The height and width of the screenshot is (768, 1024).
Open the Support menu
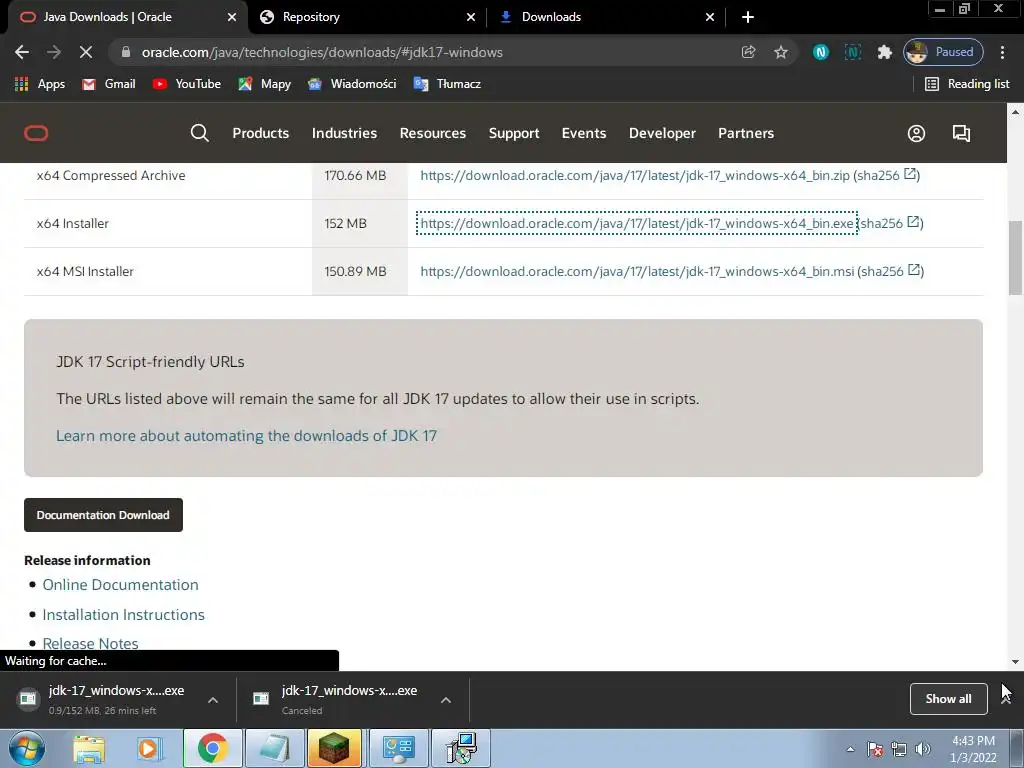point(514,133)
